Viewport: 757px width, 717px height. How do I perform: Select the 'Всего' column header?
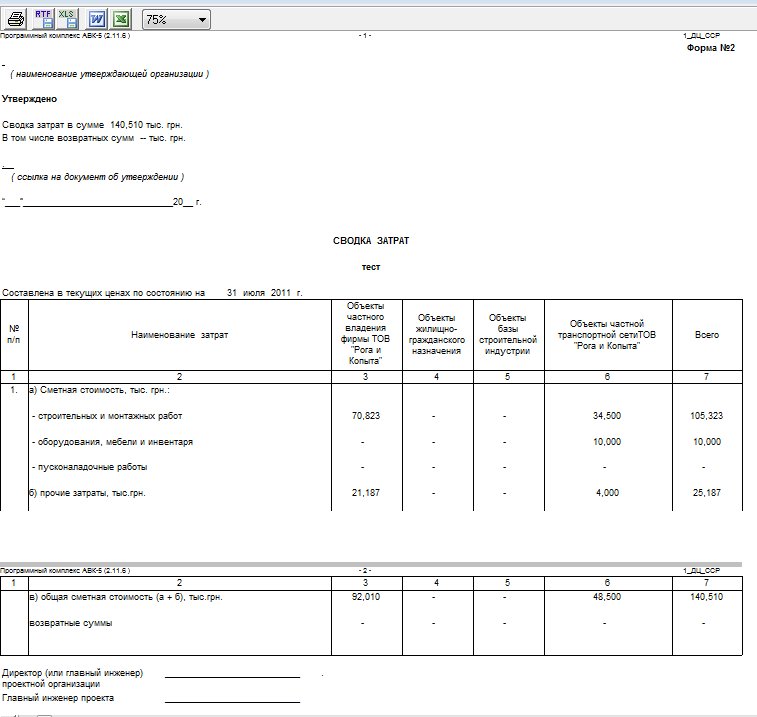(x=706, y=335)
